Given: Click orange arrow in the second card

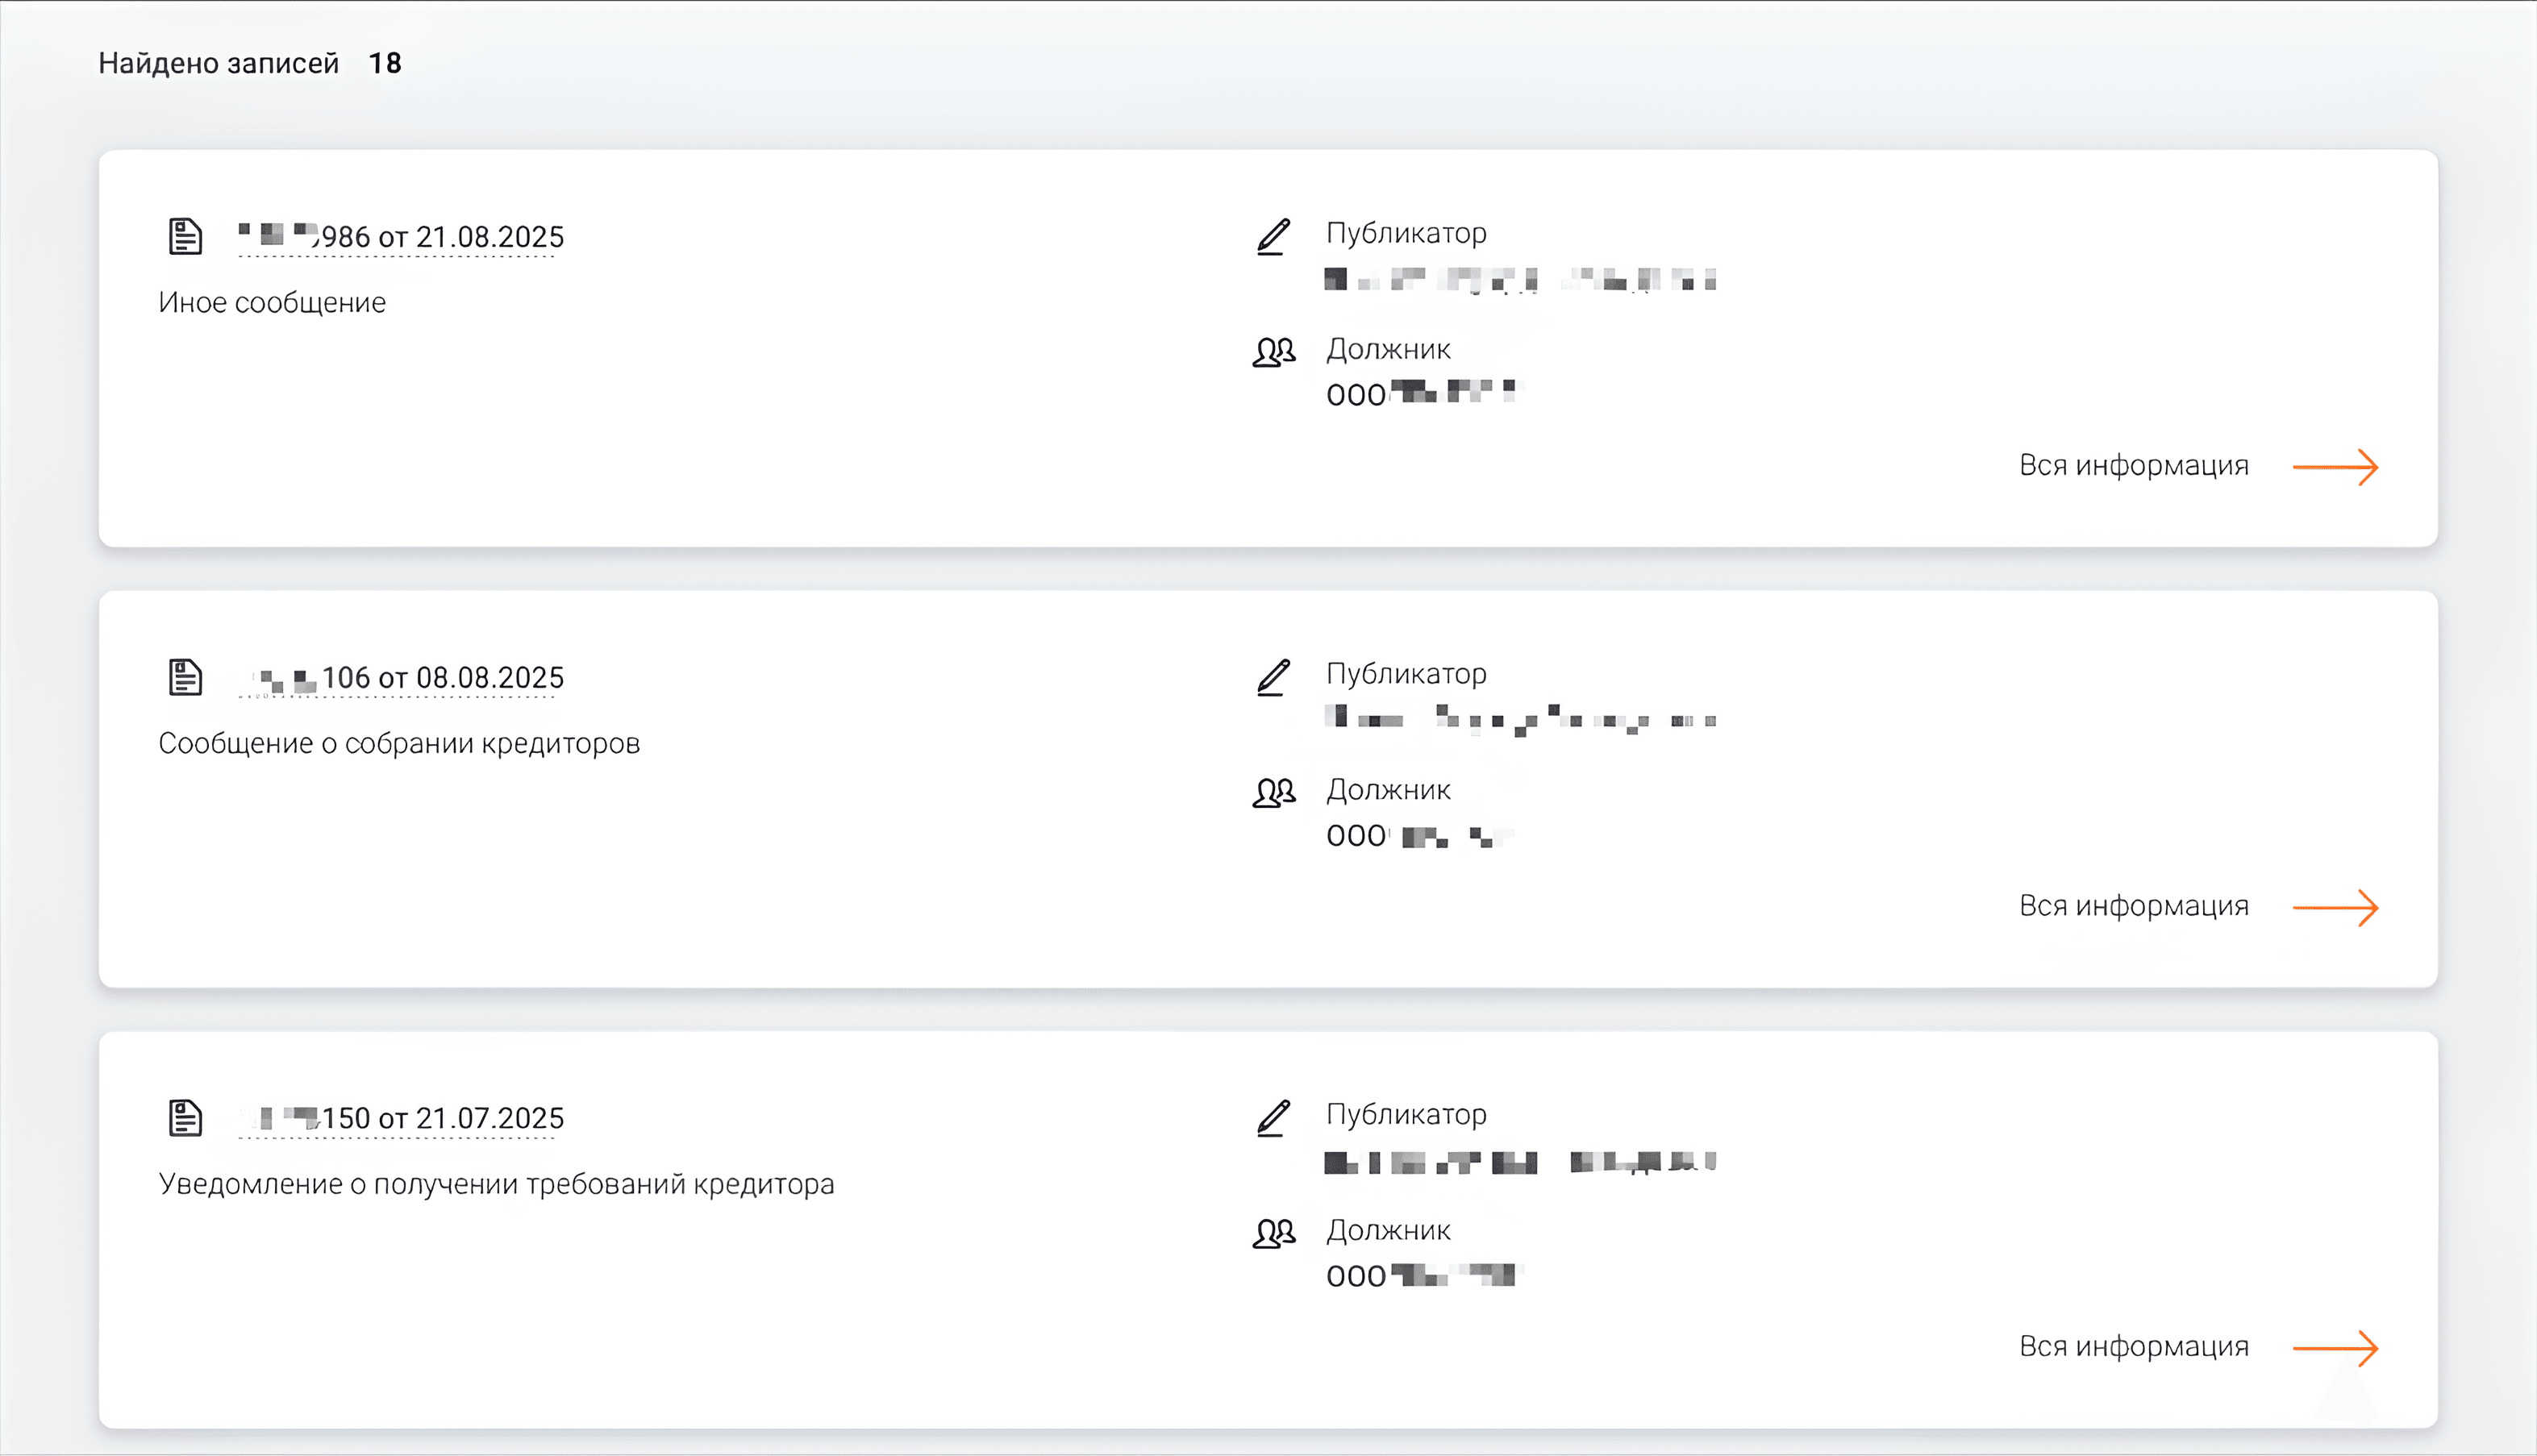Looking at the screenshot, I should pos(2335,908).
